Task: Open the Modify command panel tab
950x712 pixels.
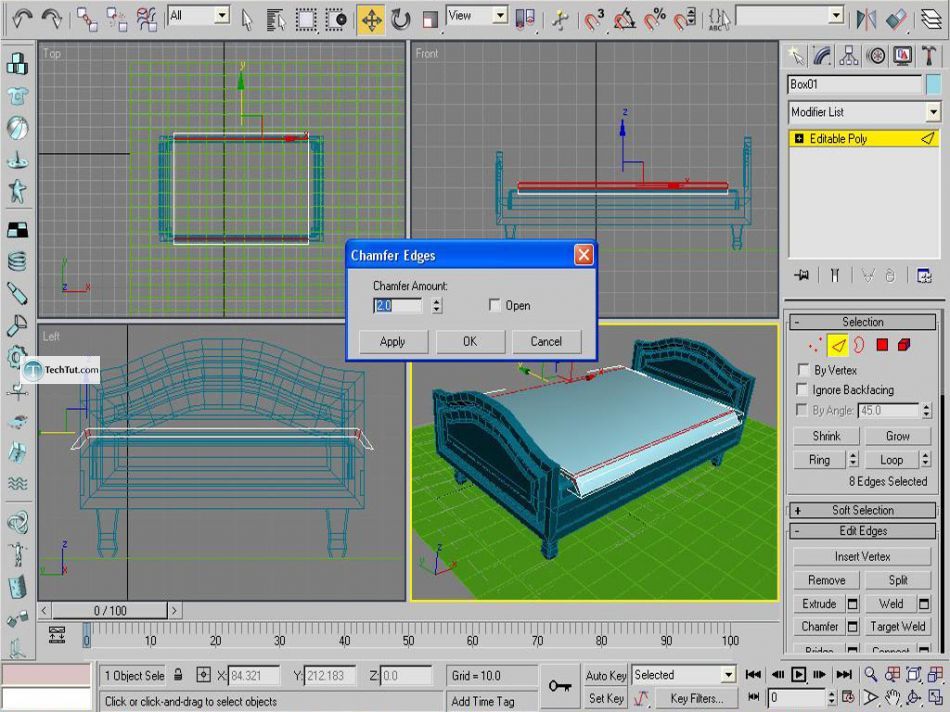Action: 822,56
